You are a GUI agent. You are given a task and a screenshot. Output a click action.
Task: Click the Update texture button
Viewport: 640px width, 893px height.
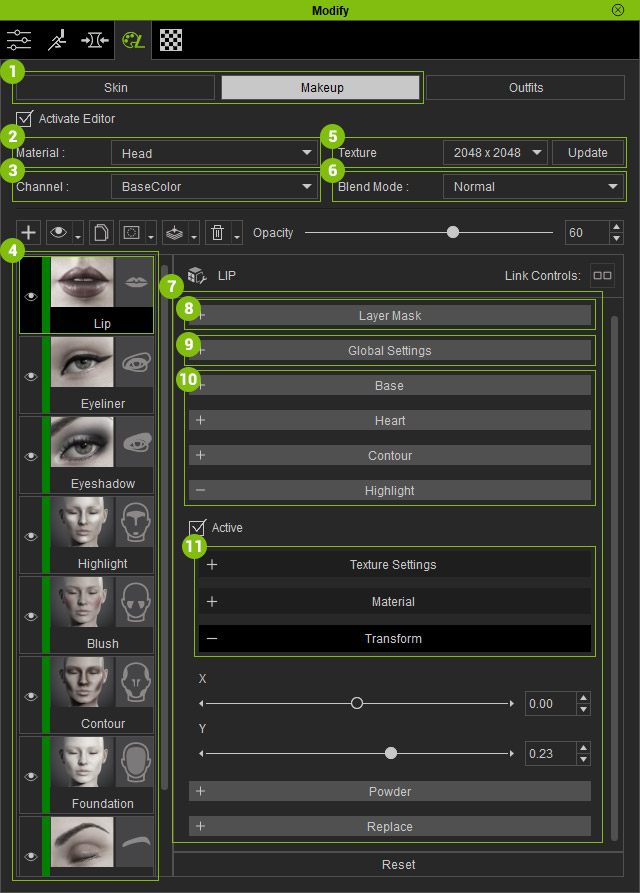pyautogui.click(x=587, y=153)
